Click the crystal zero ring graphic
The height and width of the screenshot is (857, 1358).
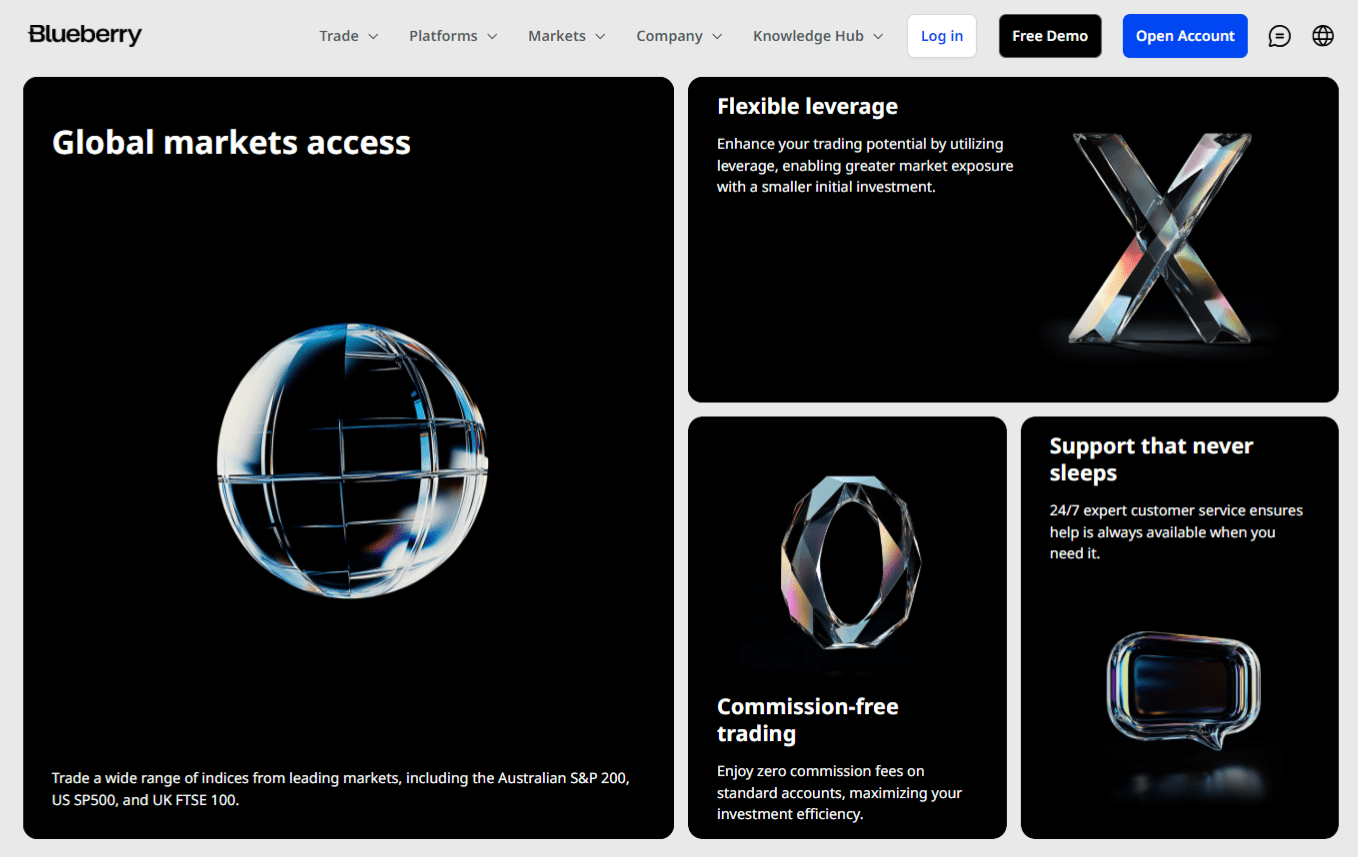(850, 562)
